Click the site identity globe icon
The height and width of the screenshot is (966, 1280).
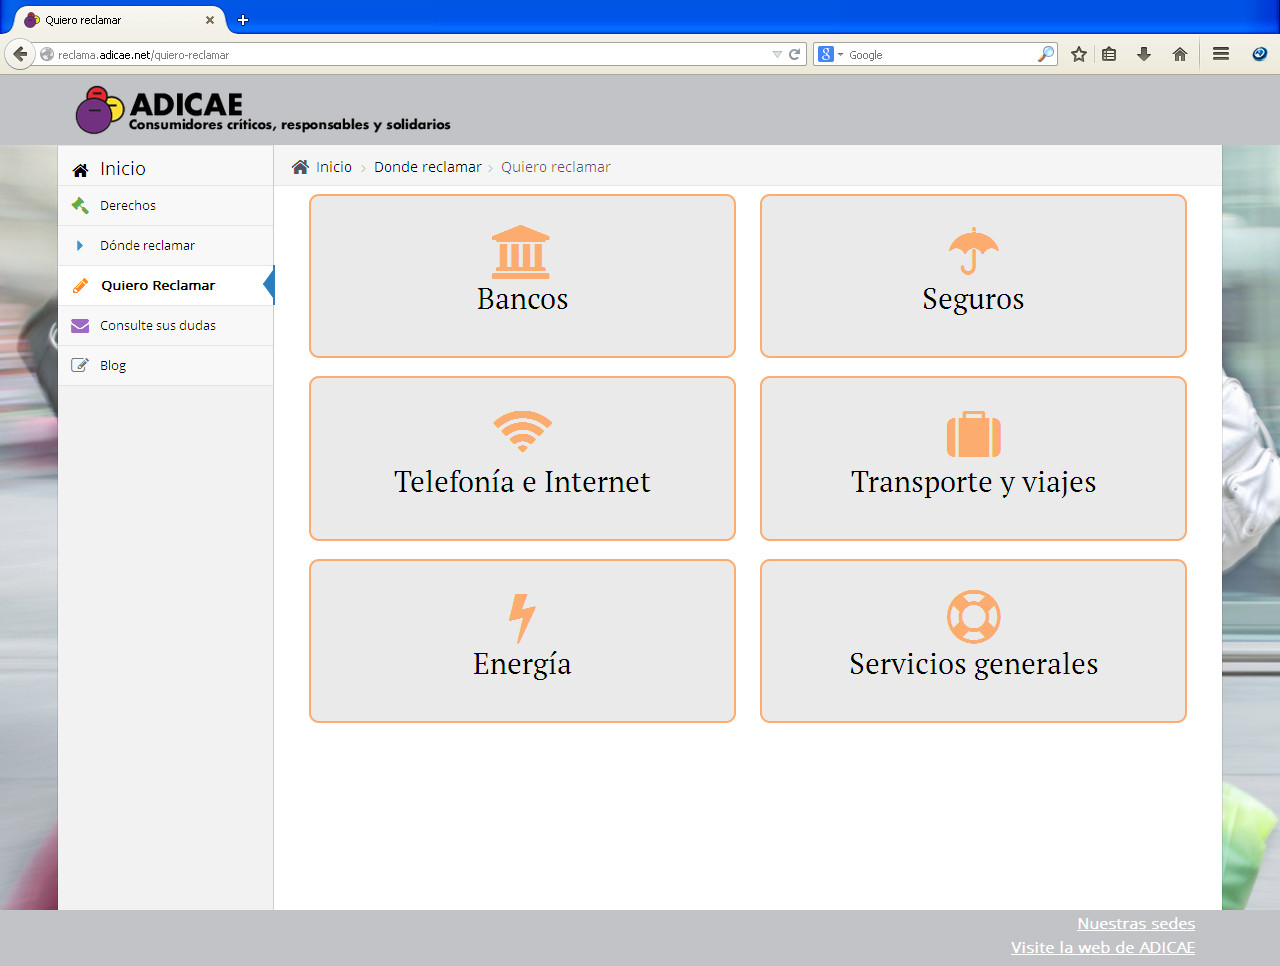point(47,55)
